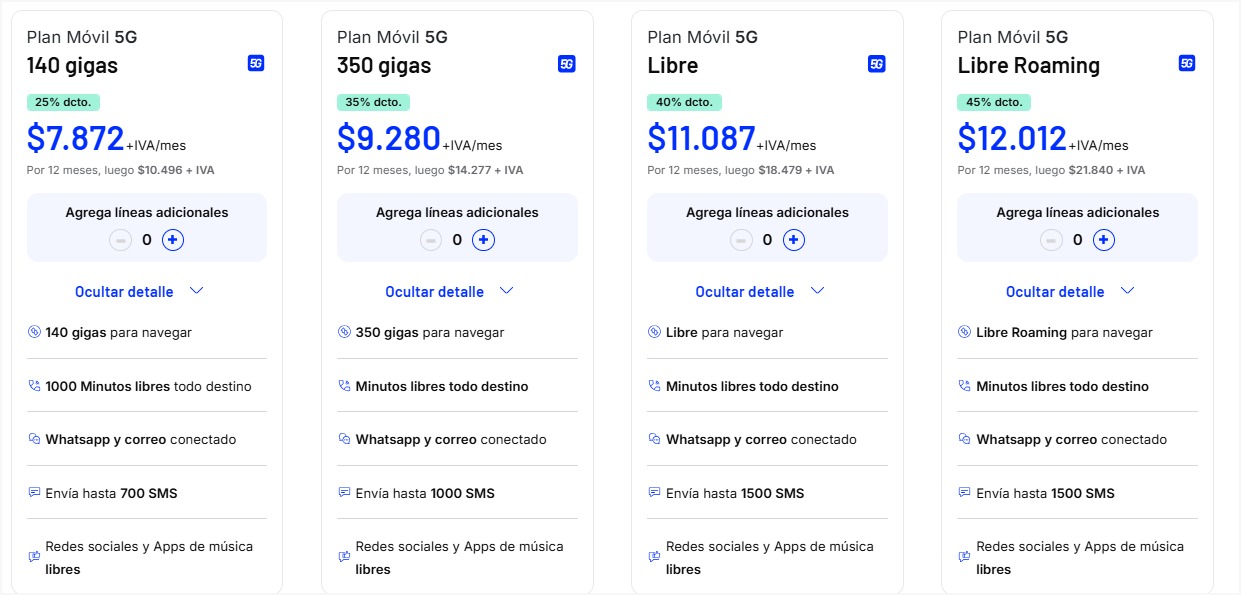Click the chat icon next to Whatsapp y correo conectado
Image resolution: width=1241 pixels, height=595 pixels.
click(33, 439)
